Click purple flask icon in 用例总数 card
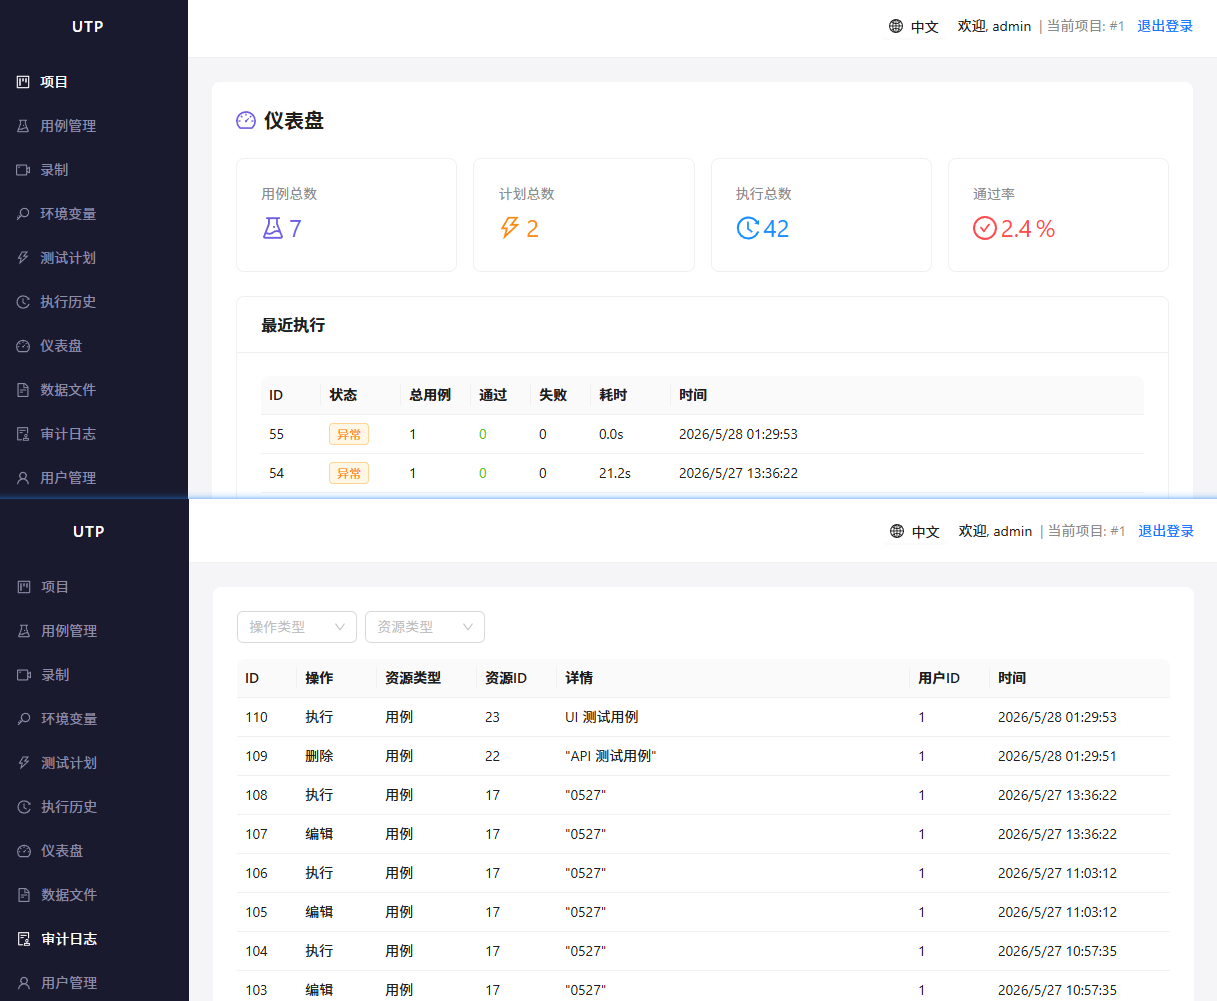 [273, 229]
